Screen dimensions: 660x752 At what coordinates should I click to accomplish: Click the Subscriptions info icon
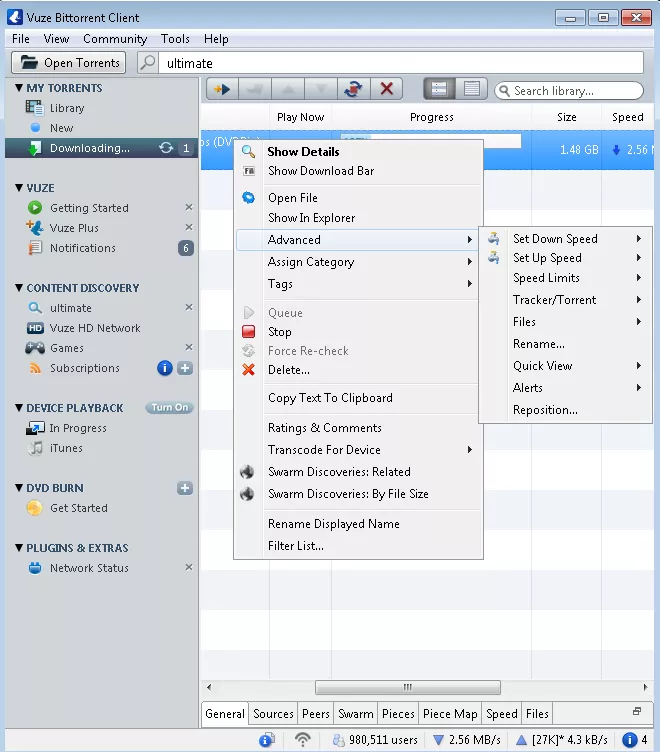(165, 368)
